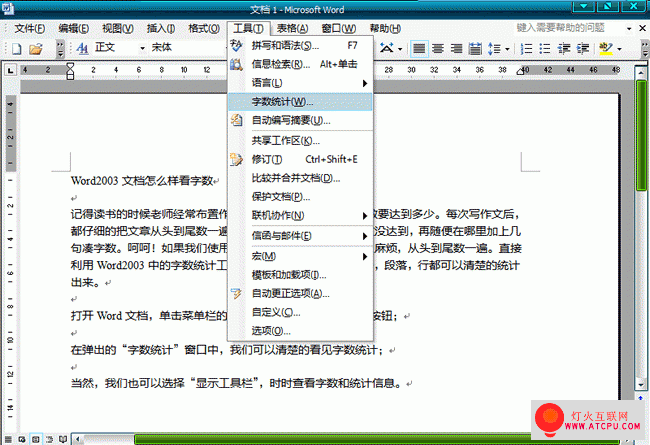Decrease the paragraph indent

[564, 49]
